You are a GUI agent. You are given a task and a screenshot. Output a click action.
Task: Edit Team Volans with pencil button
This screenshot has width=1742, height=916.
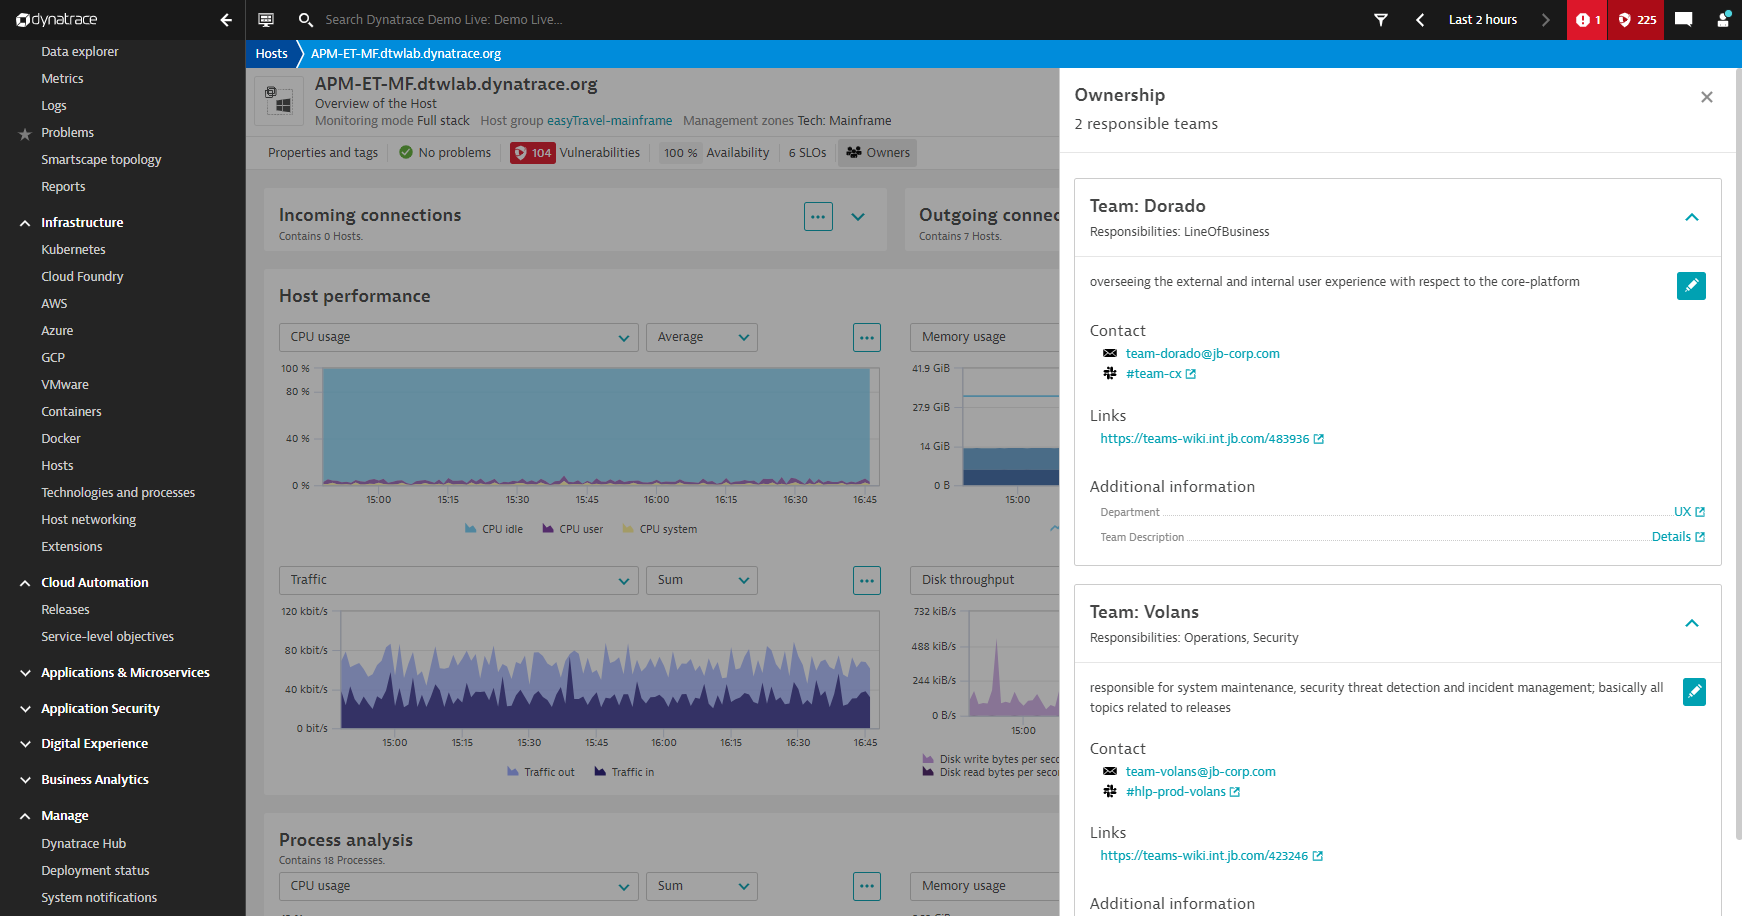1694,692
